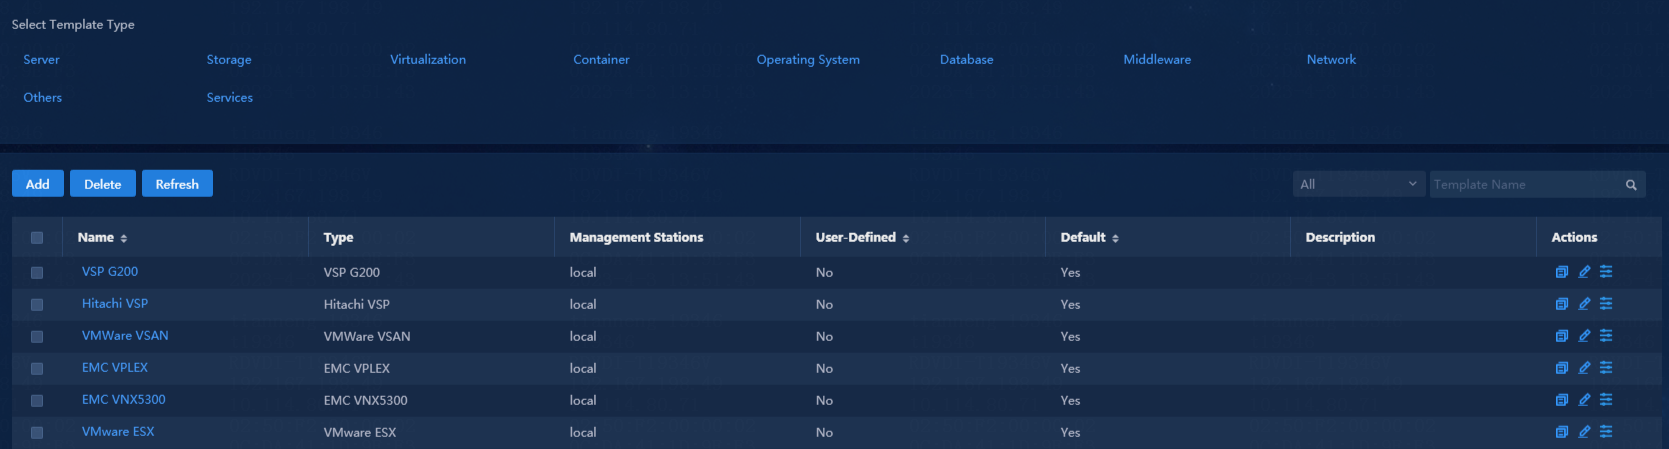The width and height of the screenshot is (1669, 449).
Task: Open the EMC VPLEX template link
Action: click(x=115, y=368)
